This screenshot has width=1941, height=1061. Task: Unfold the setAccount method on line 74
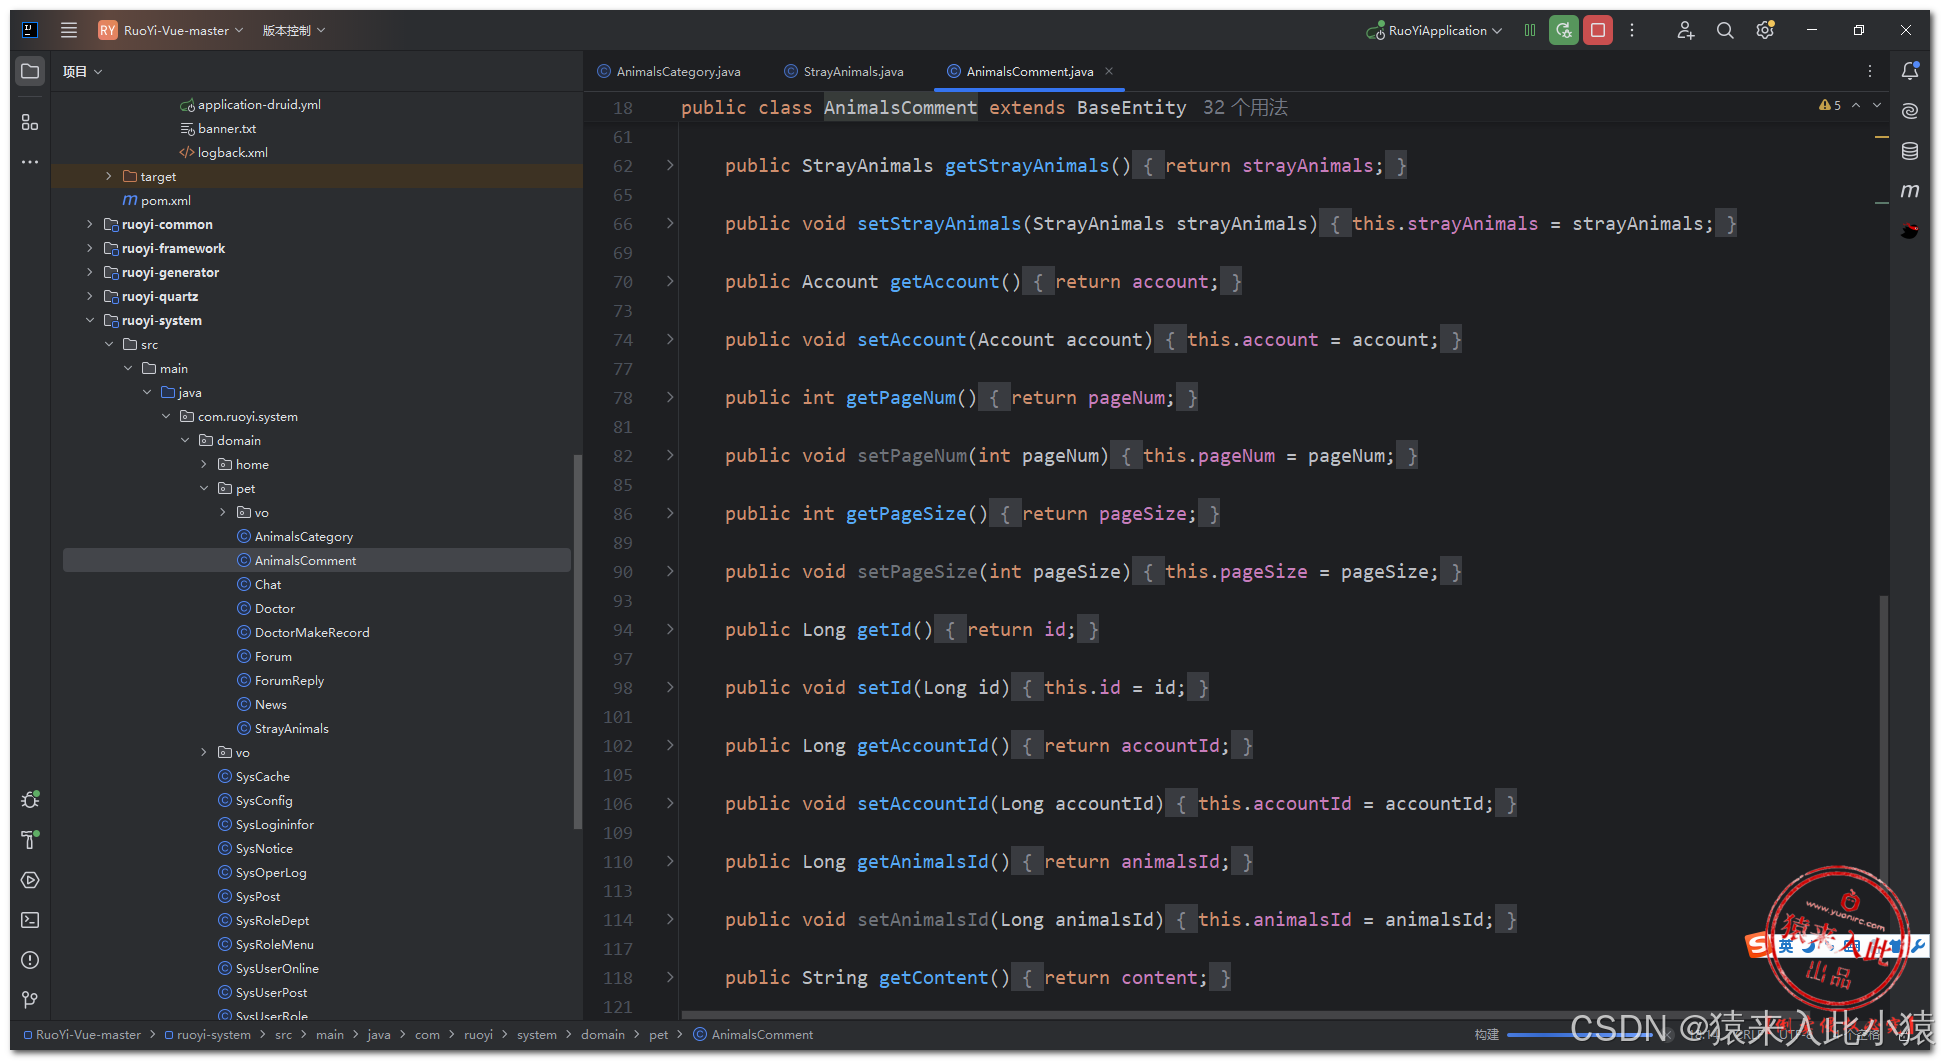coord(670,339)
